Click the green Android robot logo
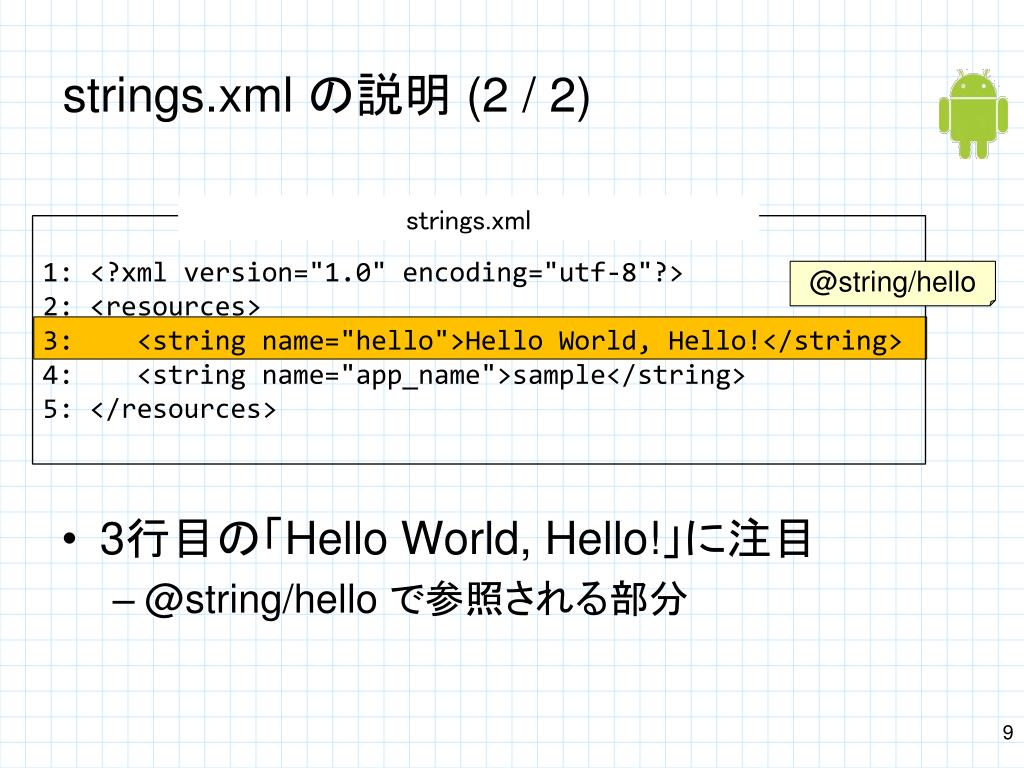The width and height of the screenshot is (1024, 768). [973, 114]
